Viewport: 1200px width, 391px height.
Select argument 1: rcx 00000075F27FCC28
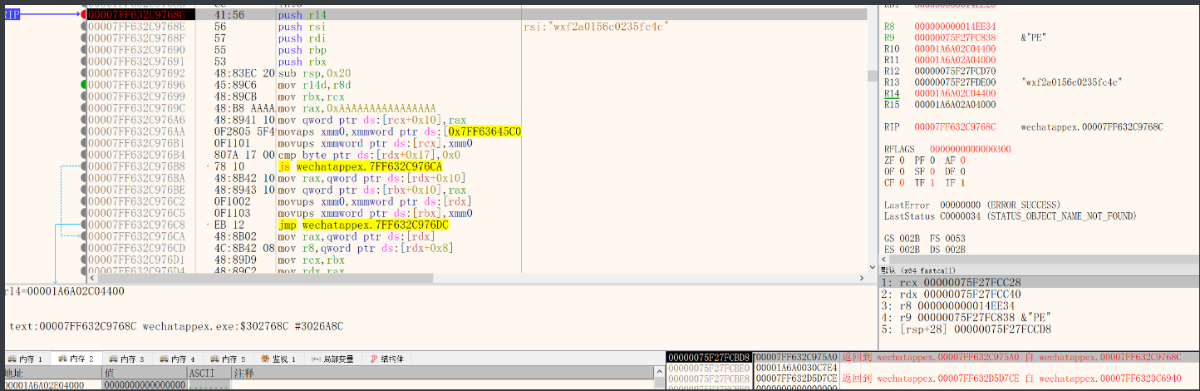(1038, 283)
